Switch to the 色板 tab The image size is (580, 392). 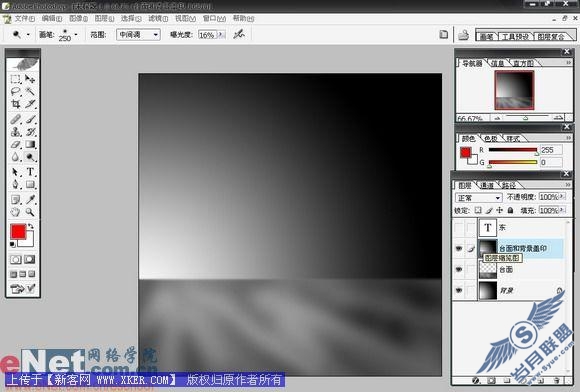tap(491, 139)
